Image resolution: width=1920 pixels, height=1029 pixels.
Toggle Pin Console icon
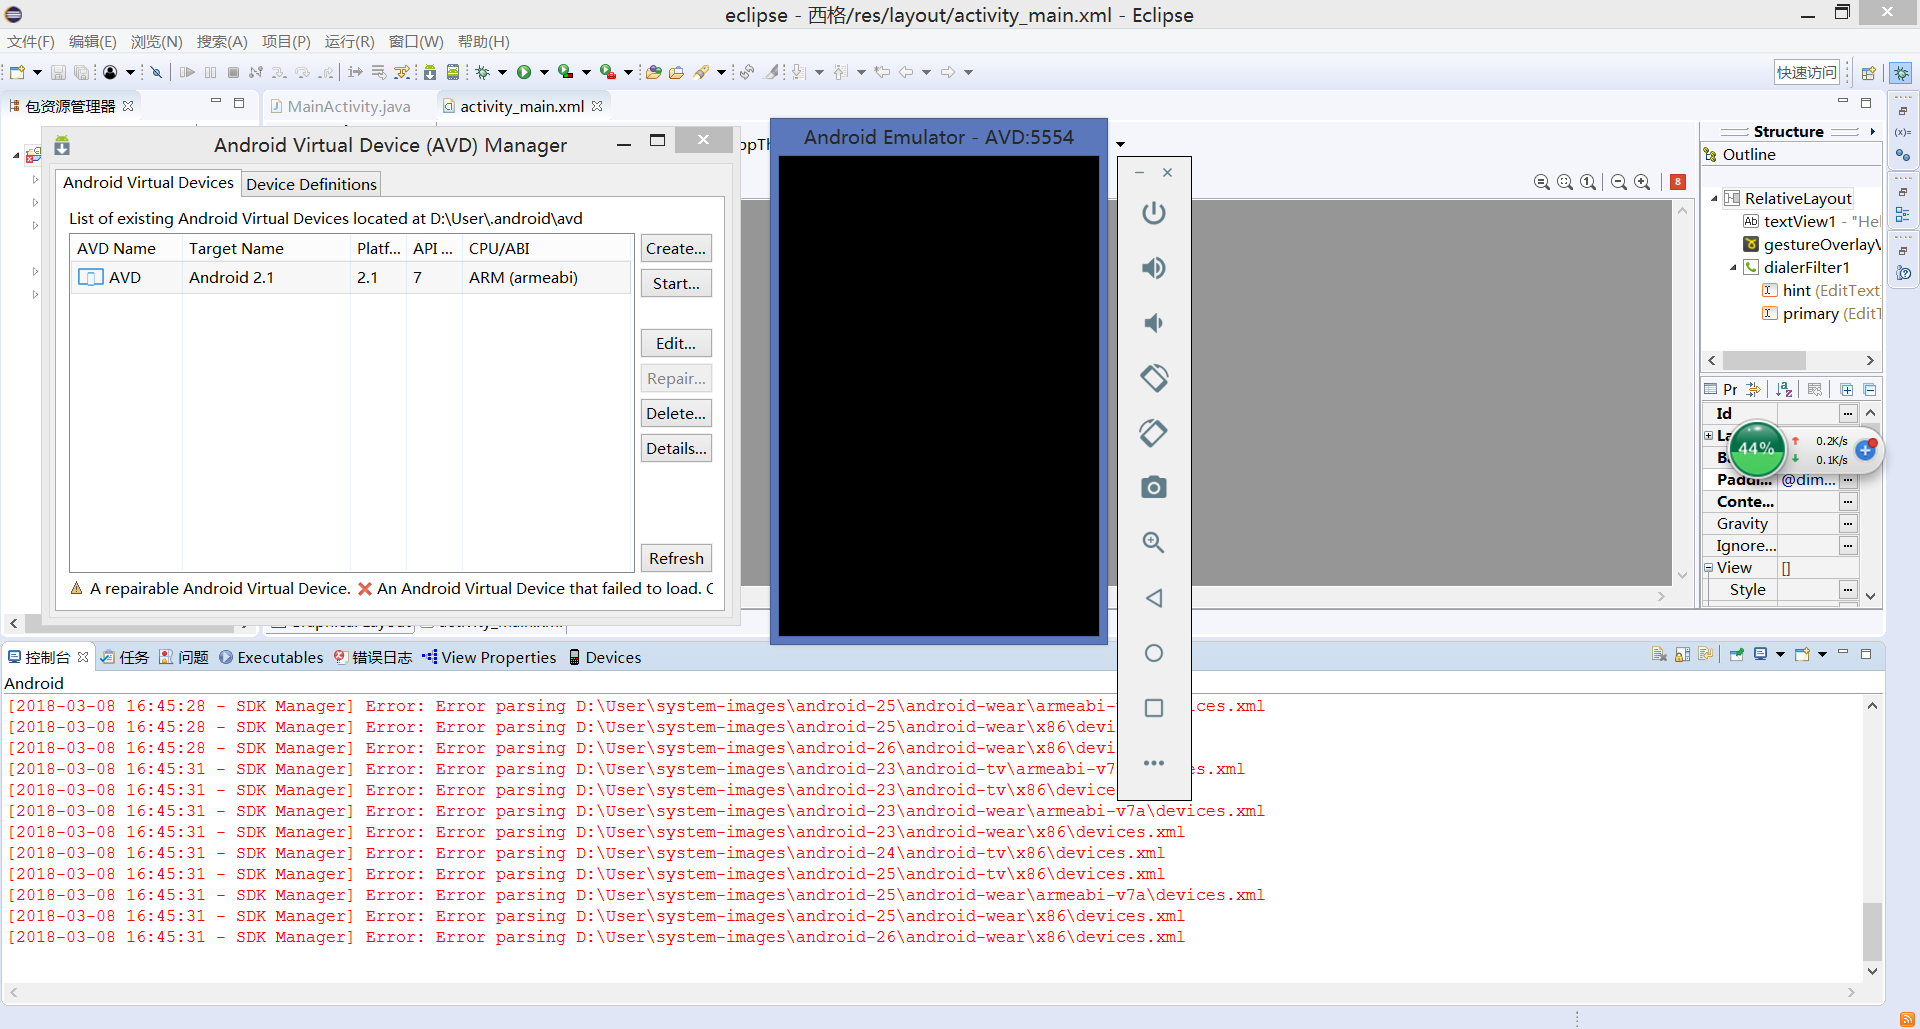pos(1736,654)
